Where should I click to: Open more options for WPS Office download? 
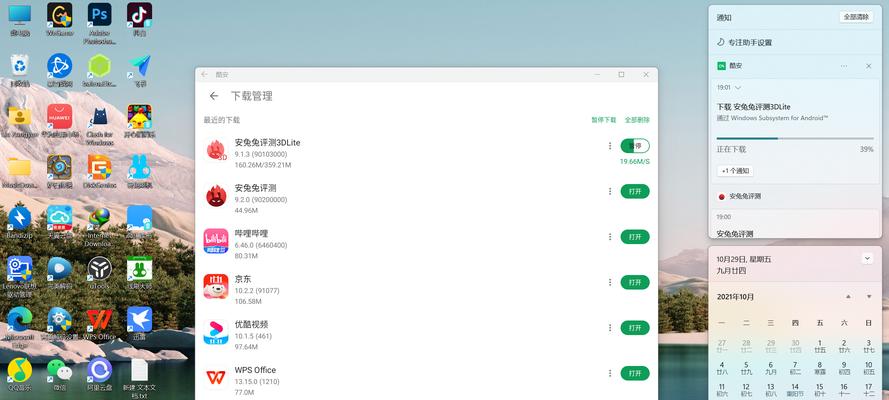pos(610,373)
